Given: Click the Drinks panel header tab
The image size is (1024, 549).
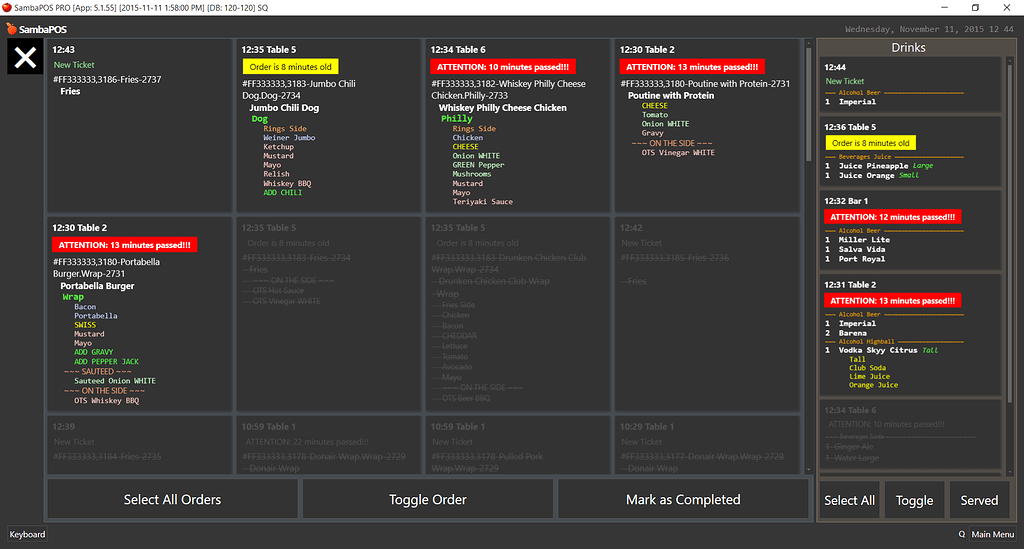Looking at the screenshot, I should coord(908,47).
